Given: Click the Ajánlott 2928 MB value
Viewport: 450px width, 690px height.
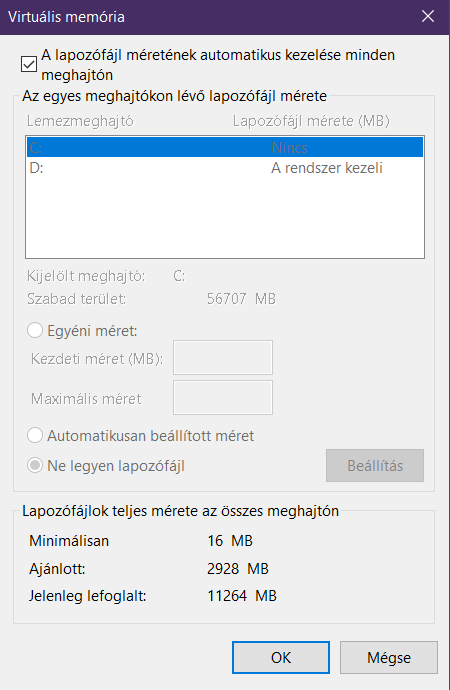Looking at the screenshot, I should coord(238,569).
